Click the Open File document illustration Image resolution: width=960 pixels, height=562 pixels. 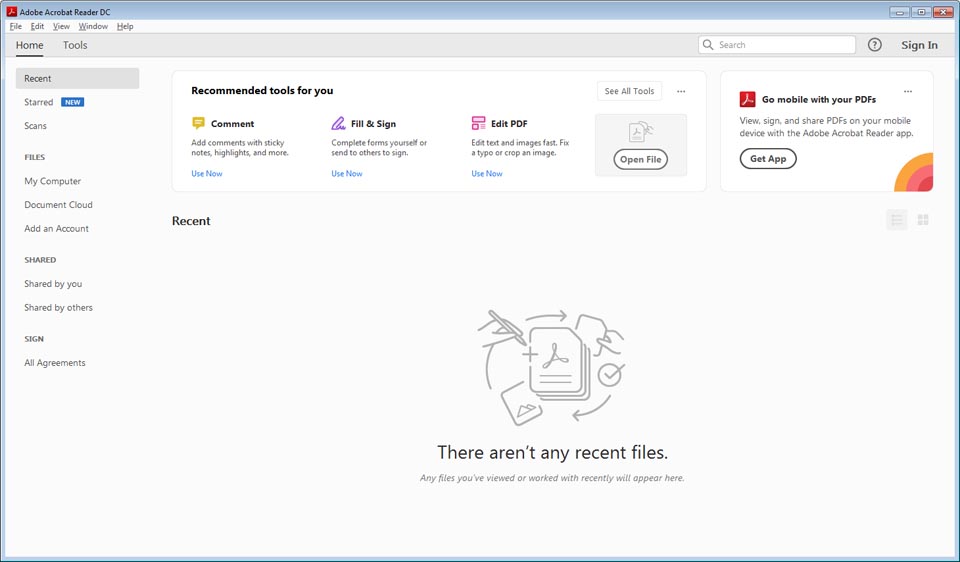(641, 132)
